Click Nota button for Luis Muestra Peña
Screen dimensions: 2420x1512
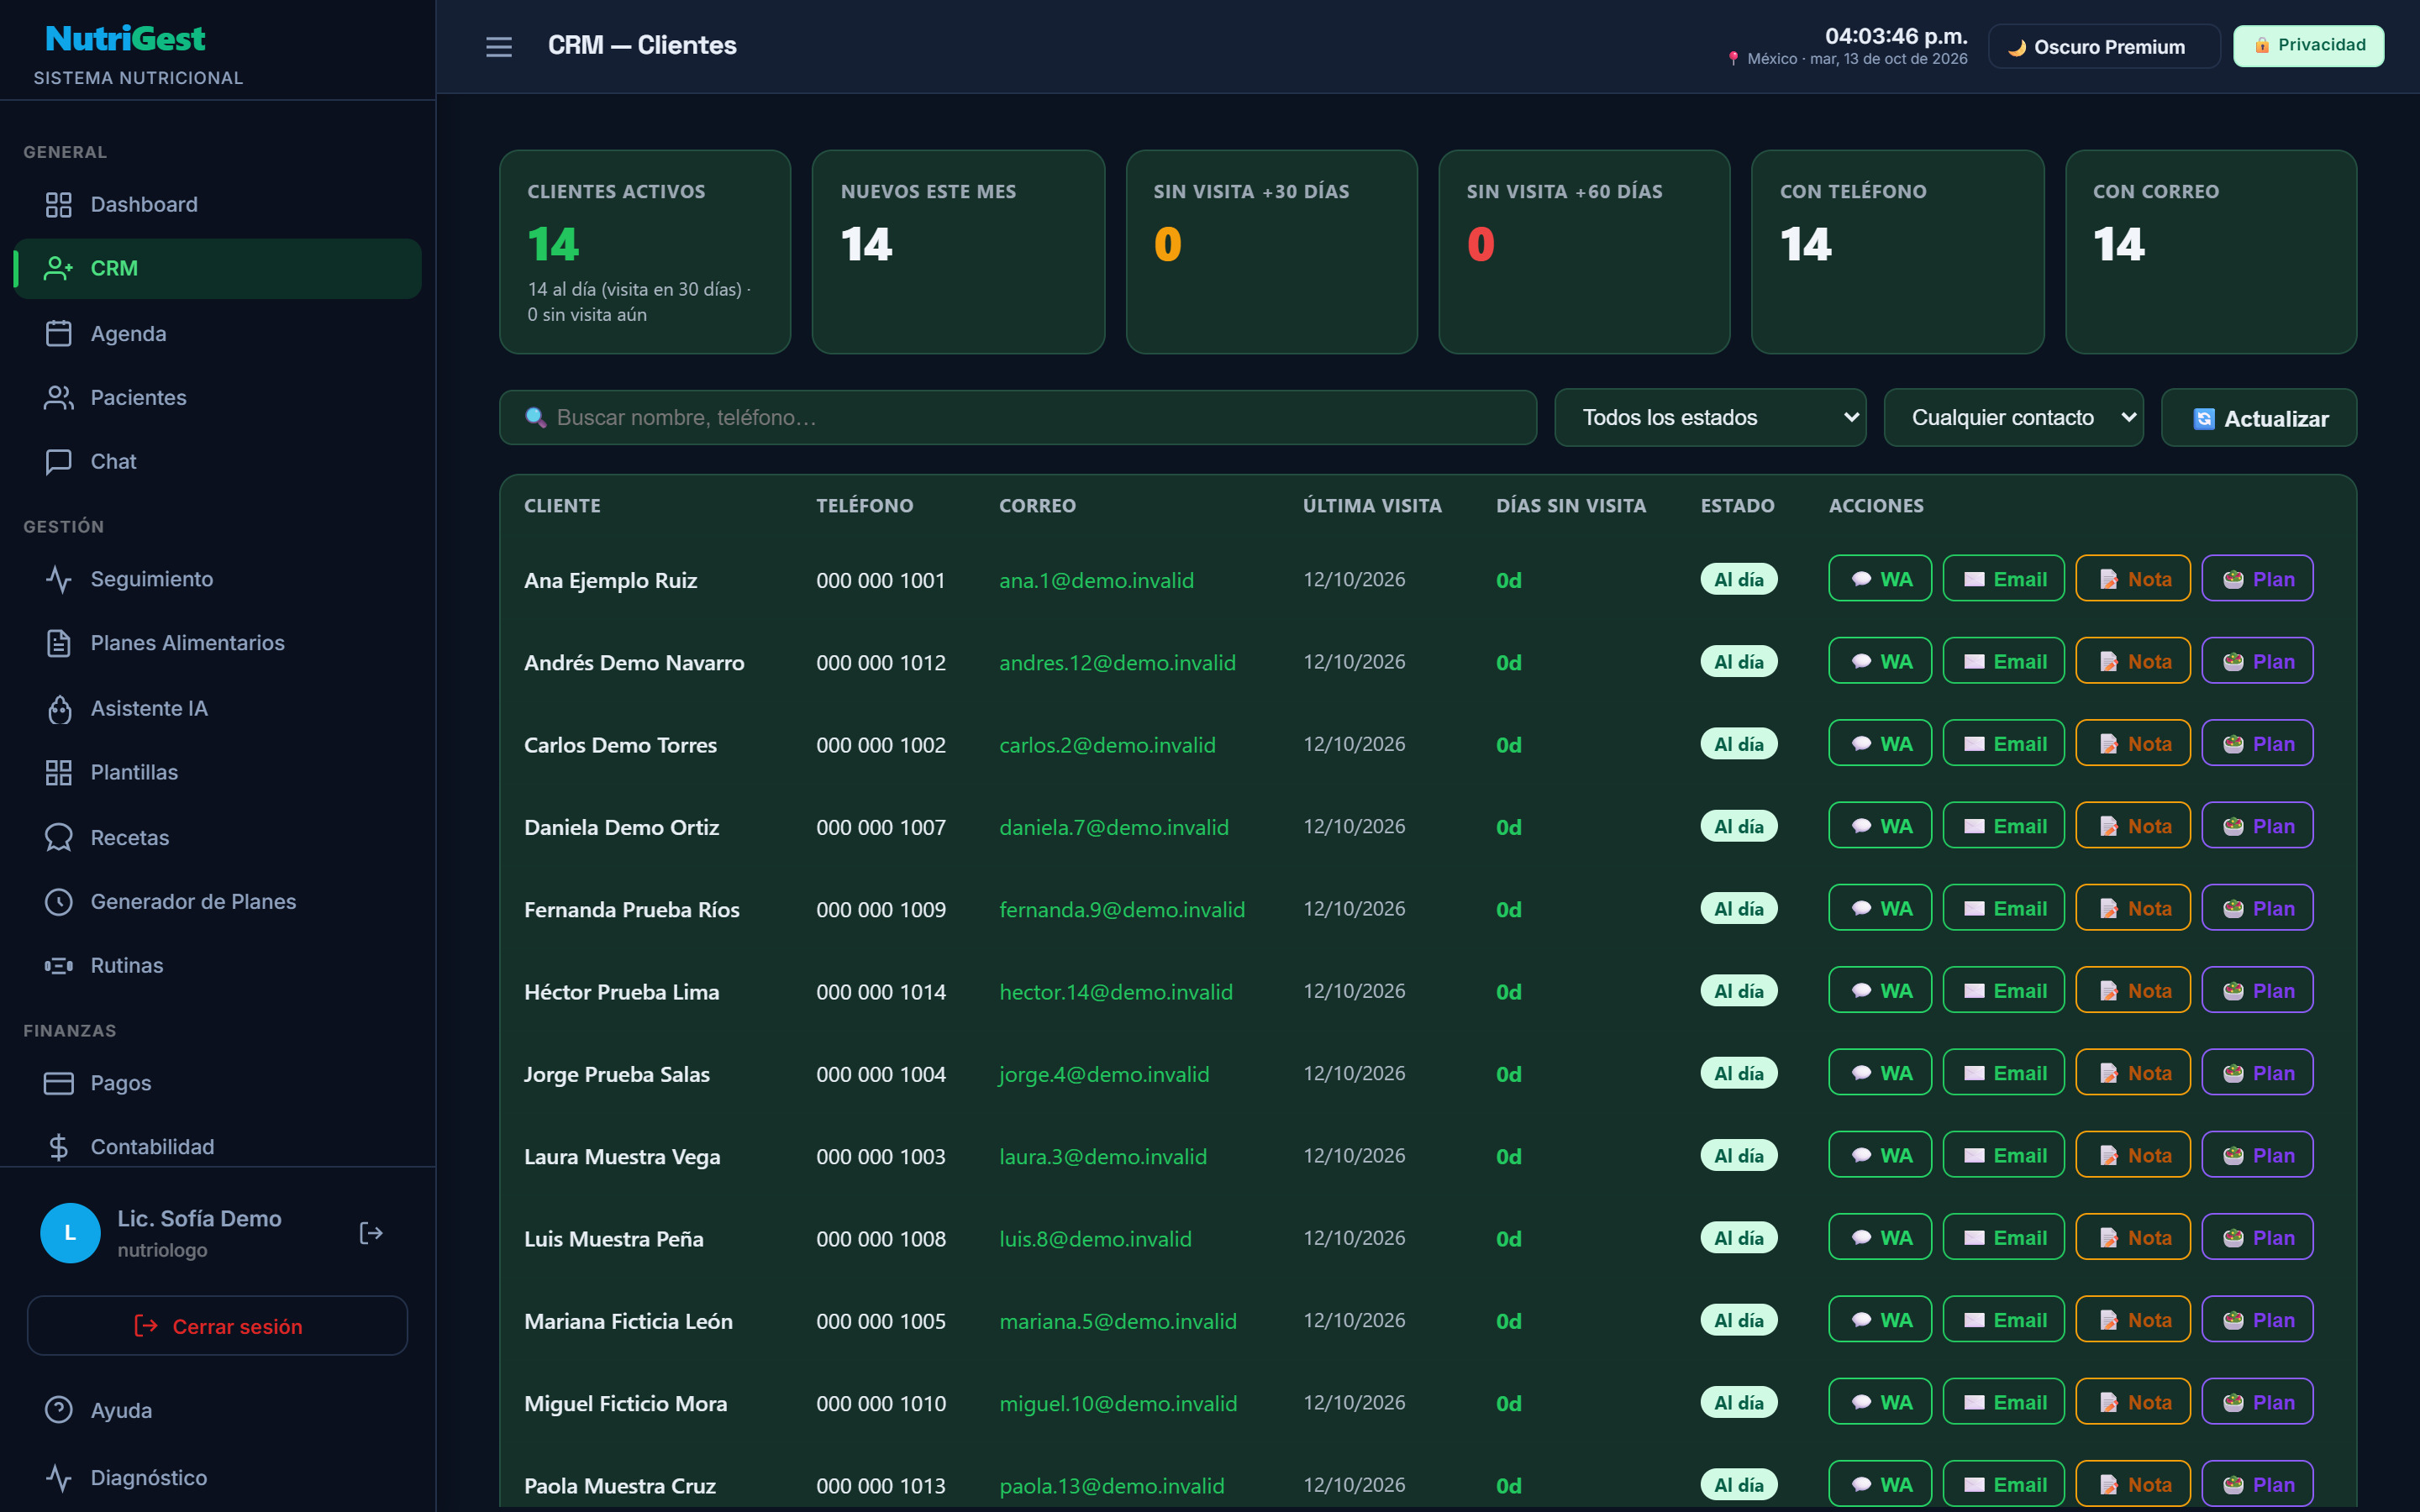pyautogui.click(x=2133, y=1238)
